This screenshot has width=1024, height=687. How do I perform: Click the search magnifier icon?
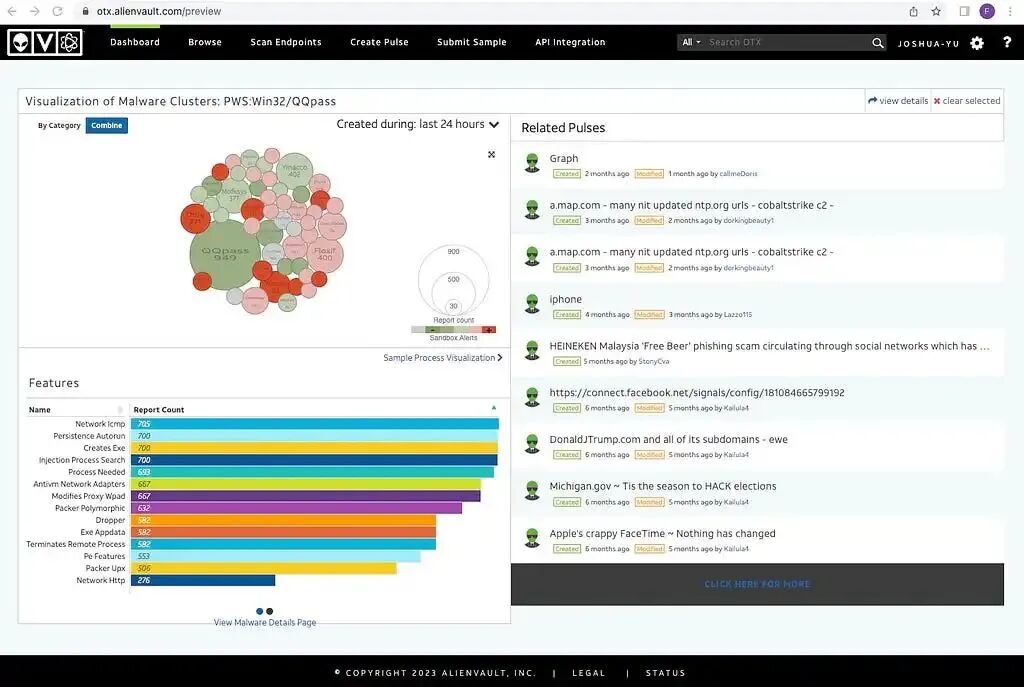(x=878, y=42)
